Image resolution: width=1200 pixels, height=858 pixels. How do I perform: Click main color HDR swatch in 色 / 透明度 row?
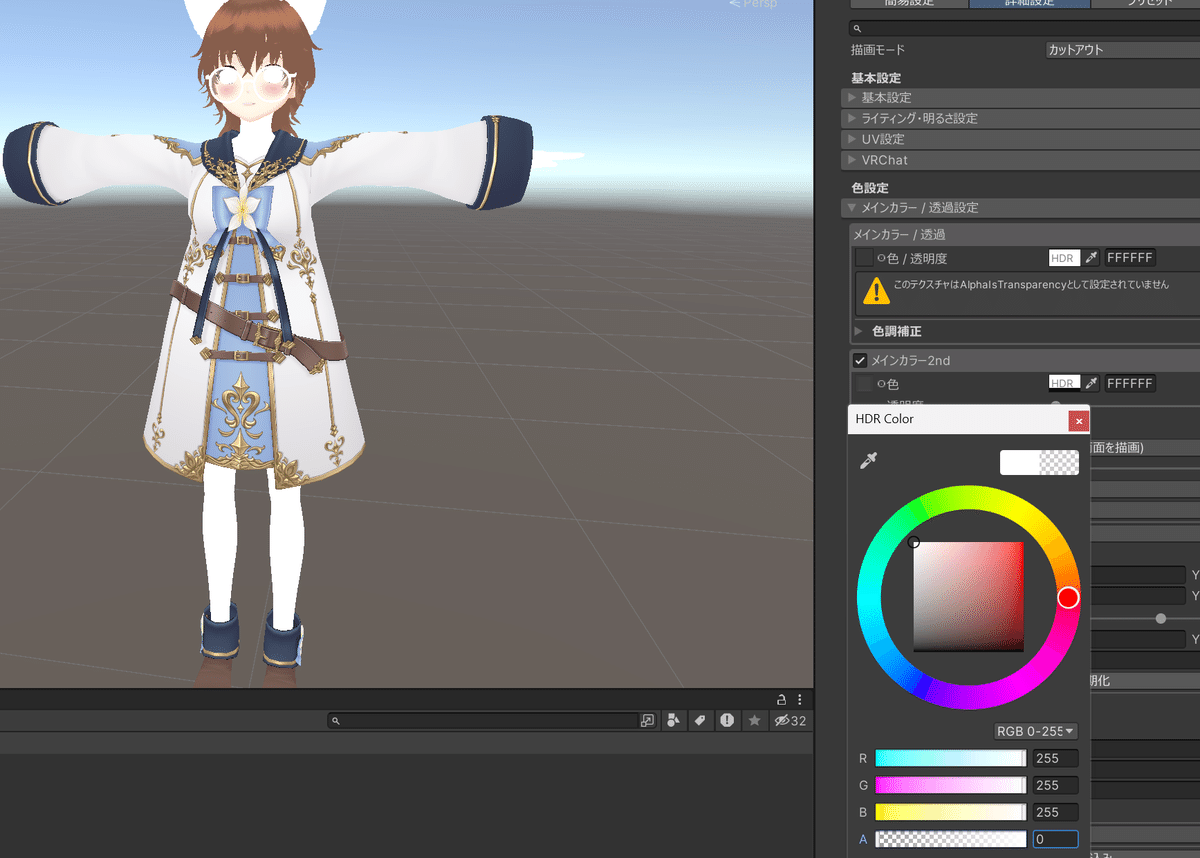(x=1064, y=258)
